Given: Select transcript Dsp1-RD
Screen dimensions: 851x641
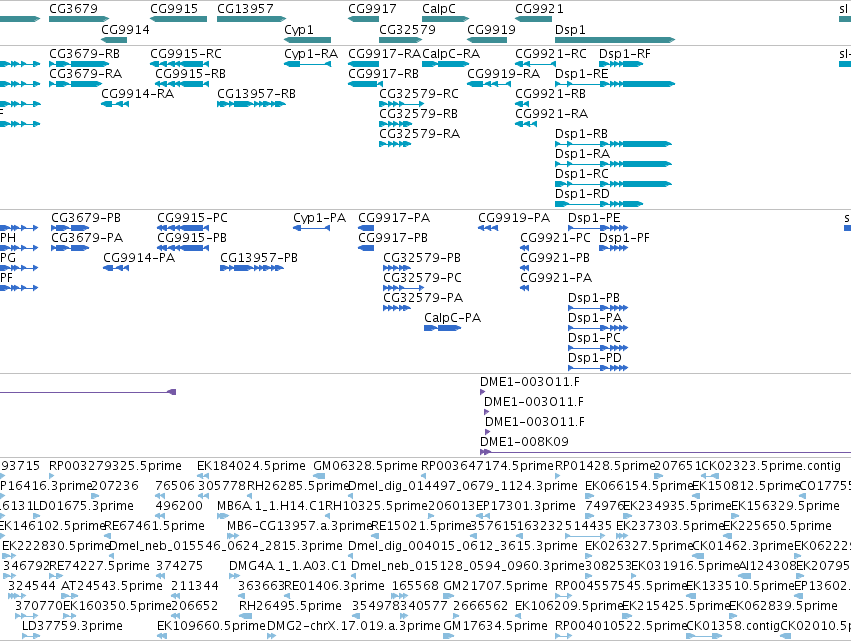Looking at the screenshot, I should [582, 194].
